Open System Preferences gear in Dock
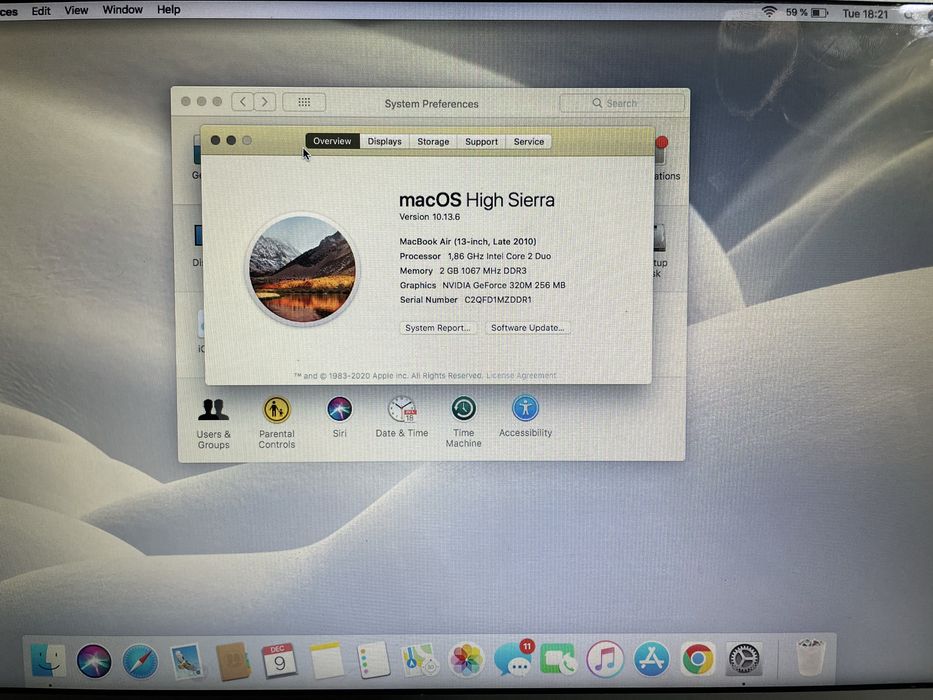 coord(744,660)
